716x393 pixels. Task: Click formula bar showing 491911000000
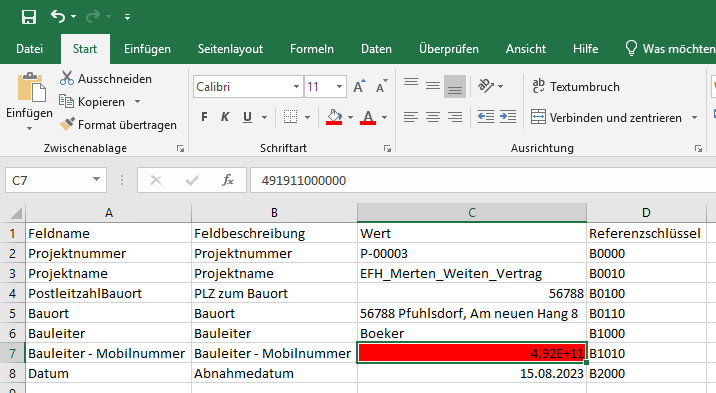point(483,180)
